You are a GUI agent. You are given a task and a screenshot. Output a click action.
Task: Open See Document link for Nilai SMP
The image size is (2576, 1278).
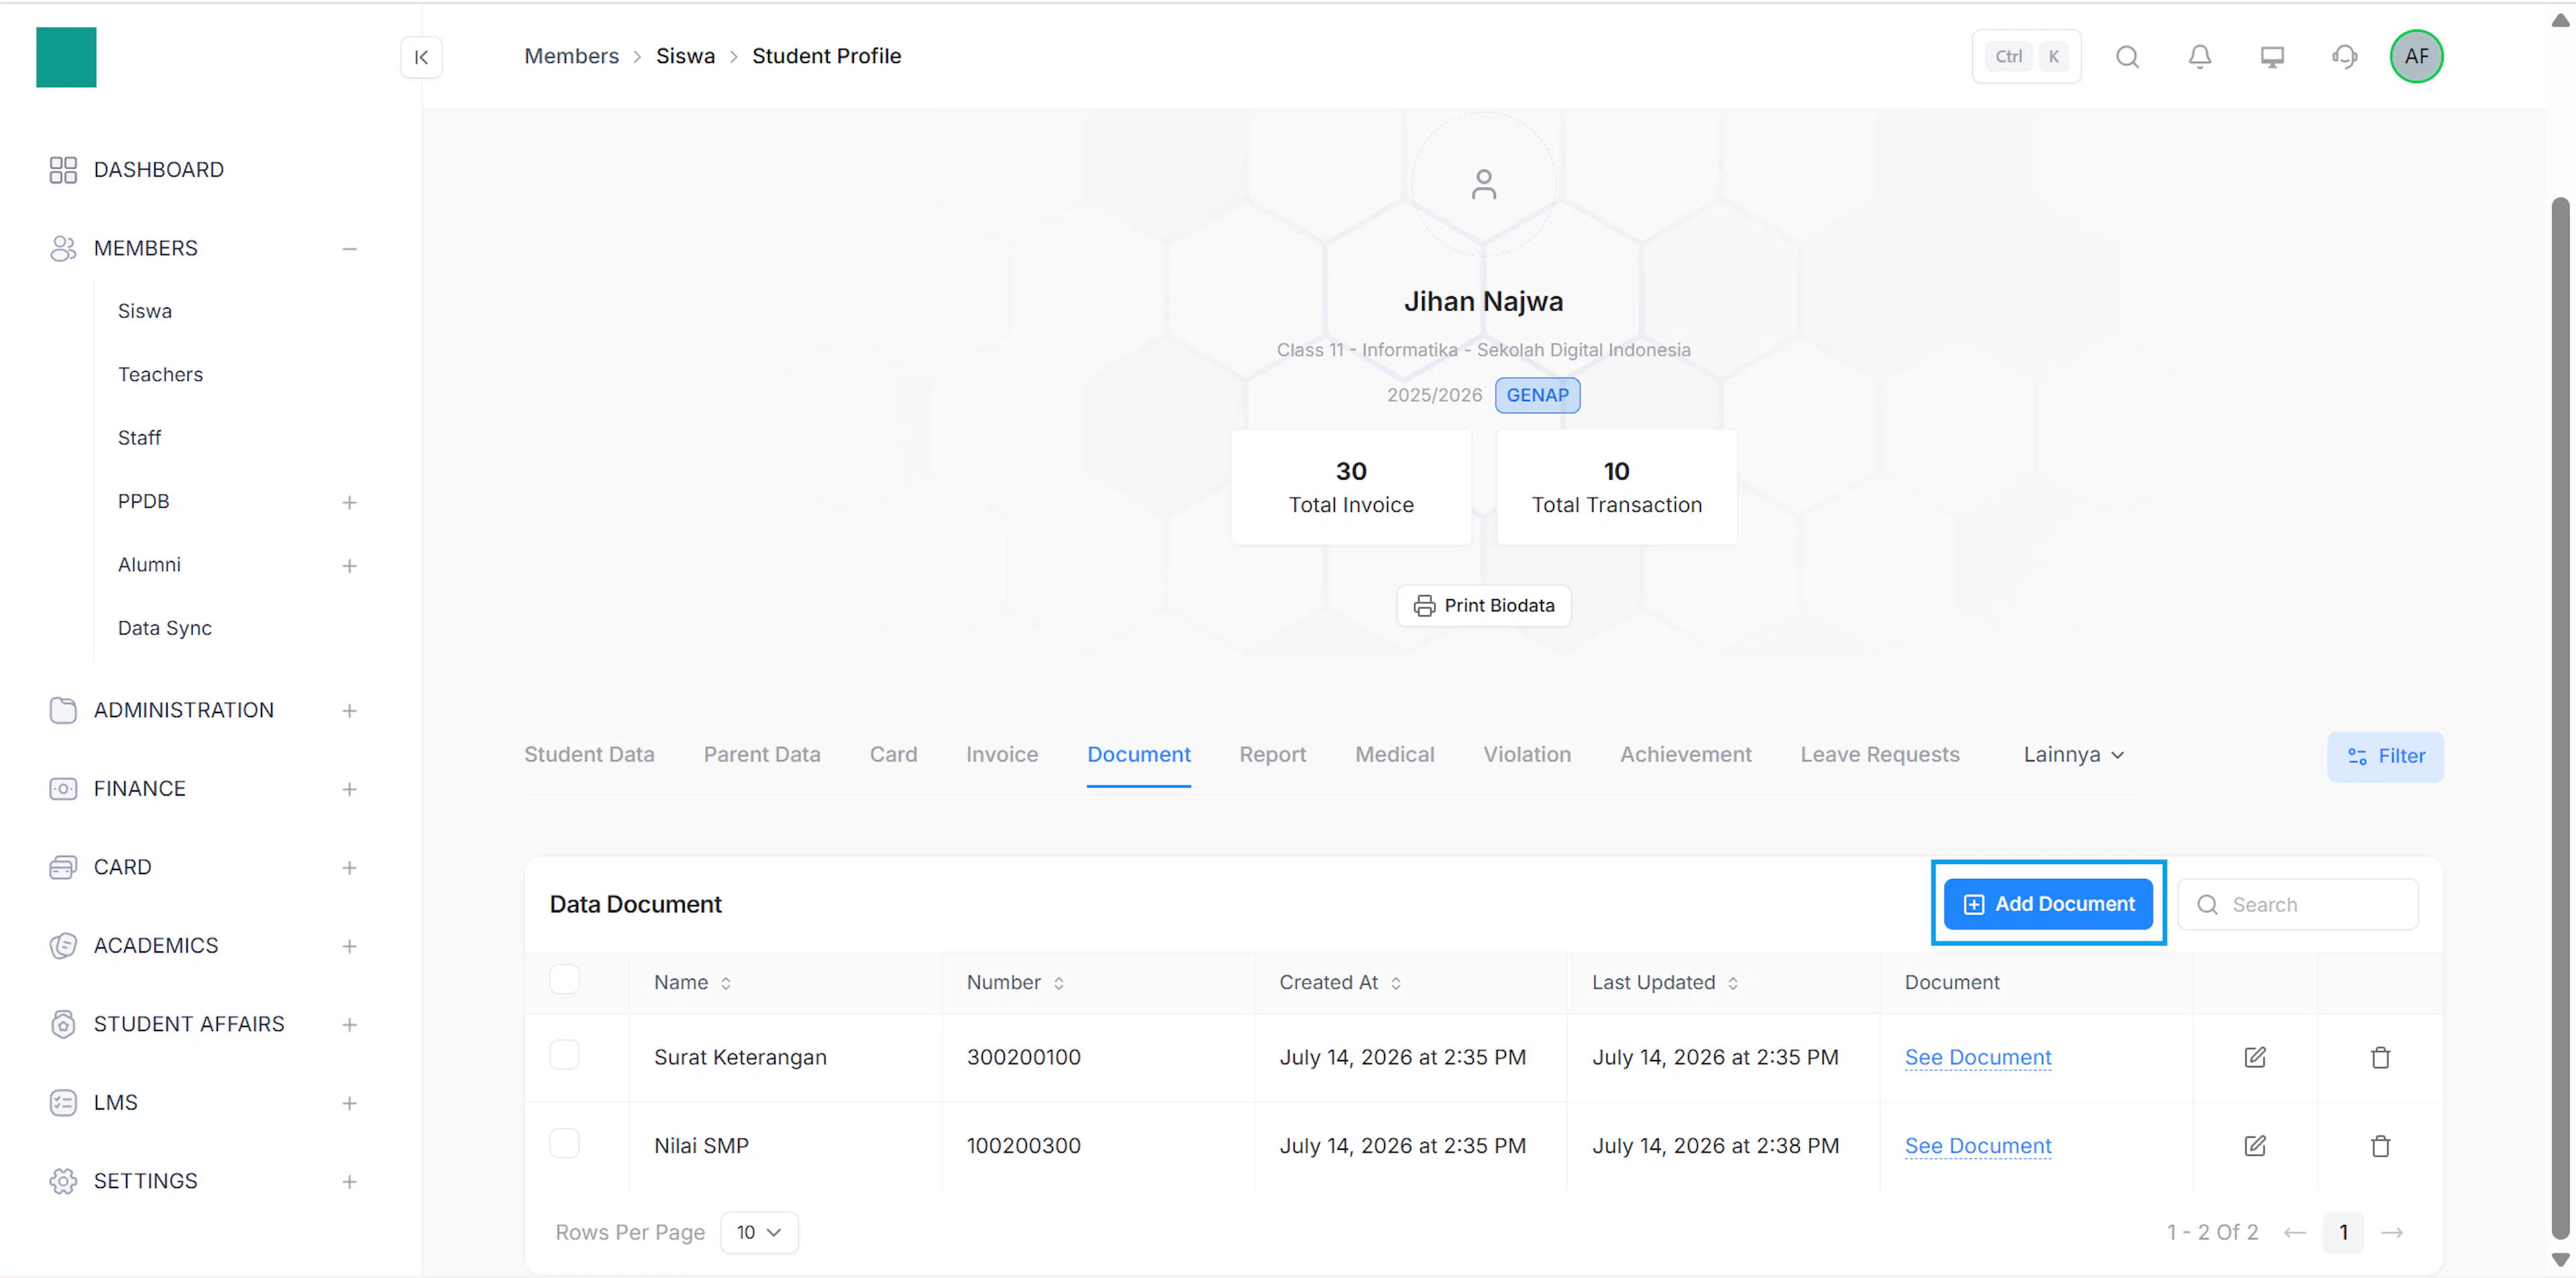[1977, 1145]
